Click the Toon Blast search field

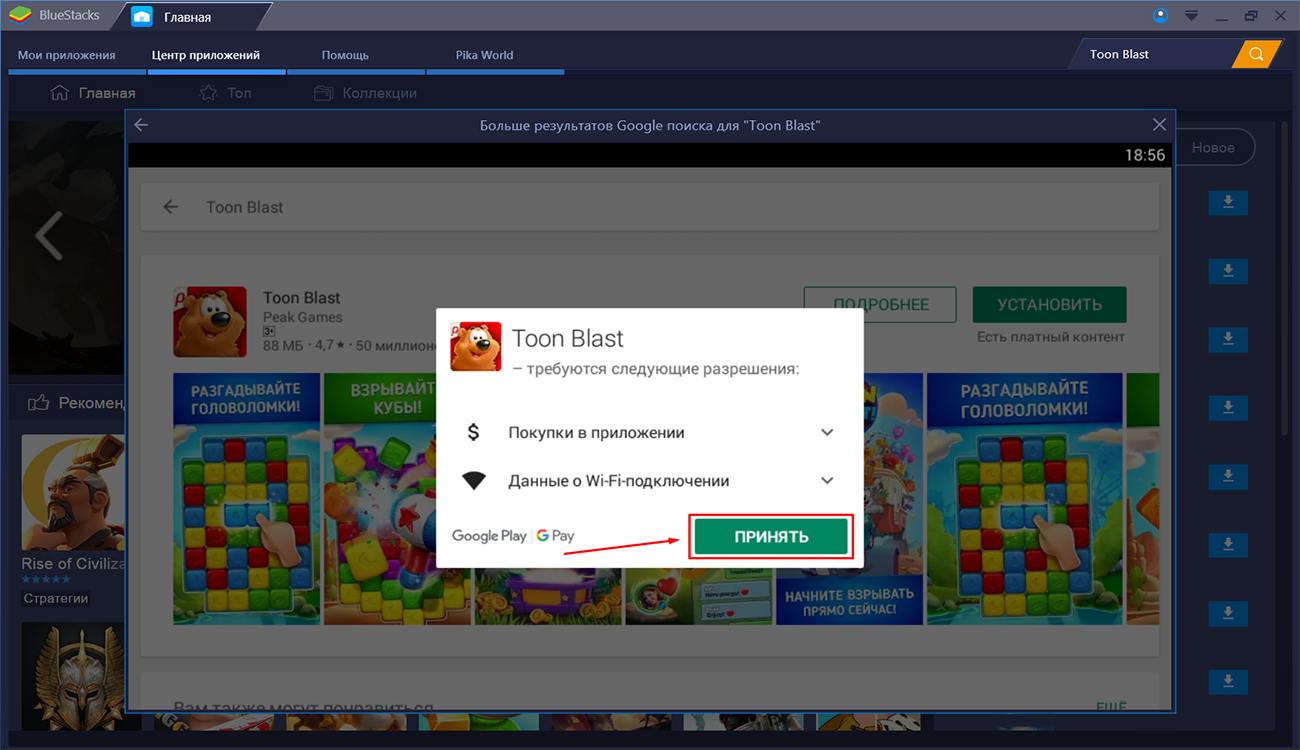click(x=1155, y=54)
